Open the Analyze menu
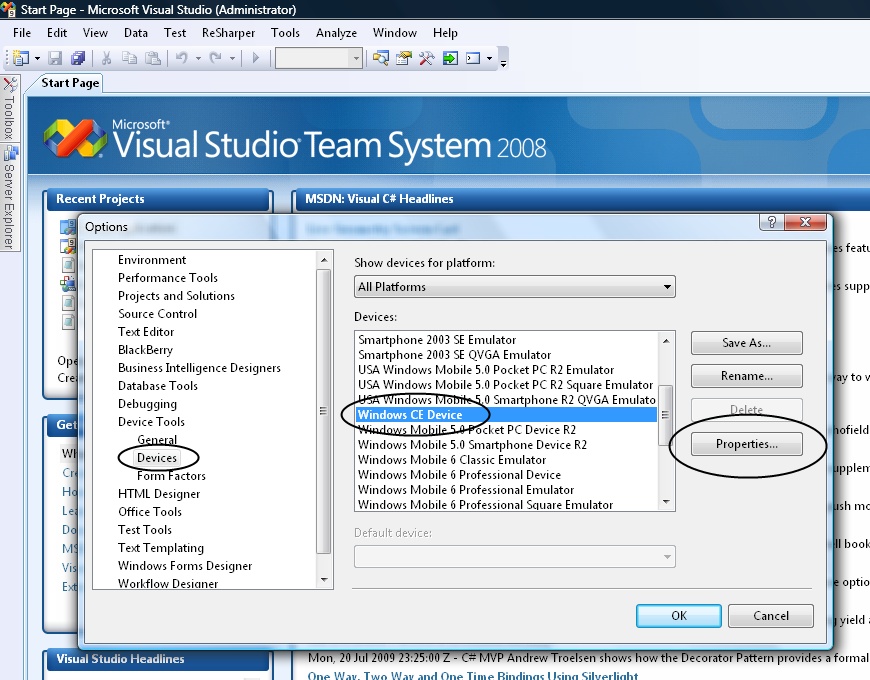 pyautogui.click(x=336, y=33)
